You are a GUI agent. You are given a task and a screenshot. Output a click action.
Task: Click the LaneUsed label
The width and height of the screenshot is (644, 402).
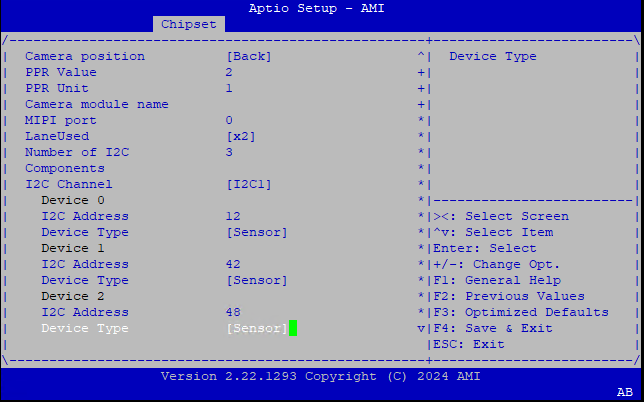click(x=57, y=136)
